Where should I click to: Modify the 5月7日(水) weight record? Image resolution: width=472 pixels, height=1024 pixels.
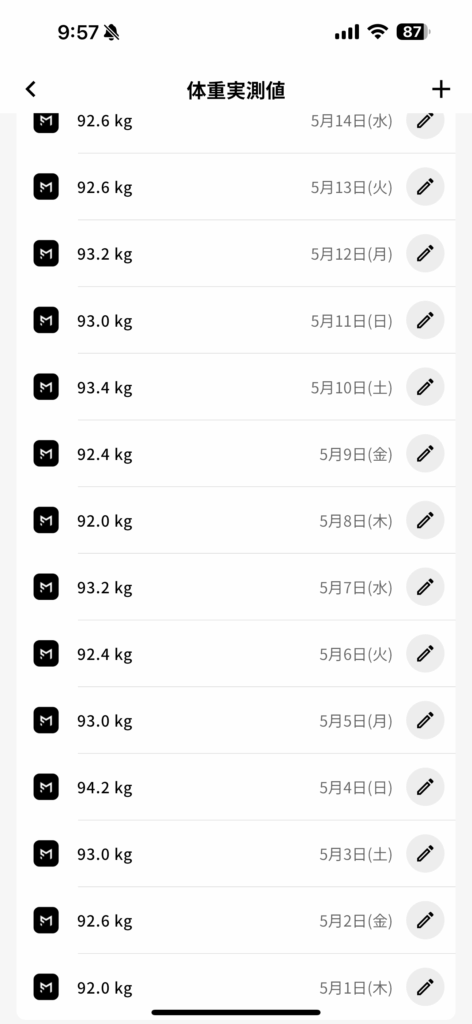(425, 587)
